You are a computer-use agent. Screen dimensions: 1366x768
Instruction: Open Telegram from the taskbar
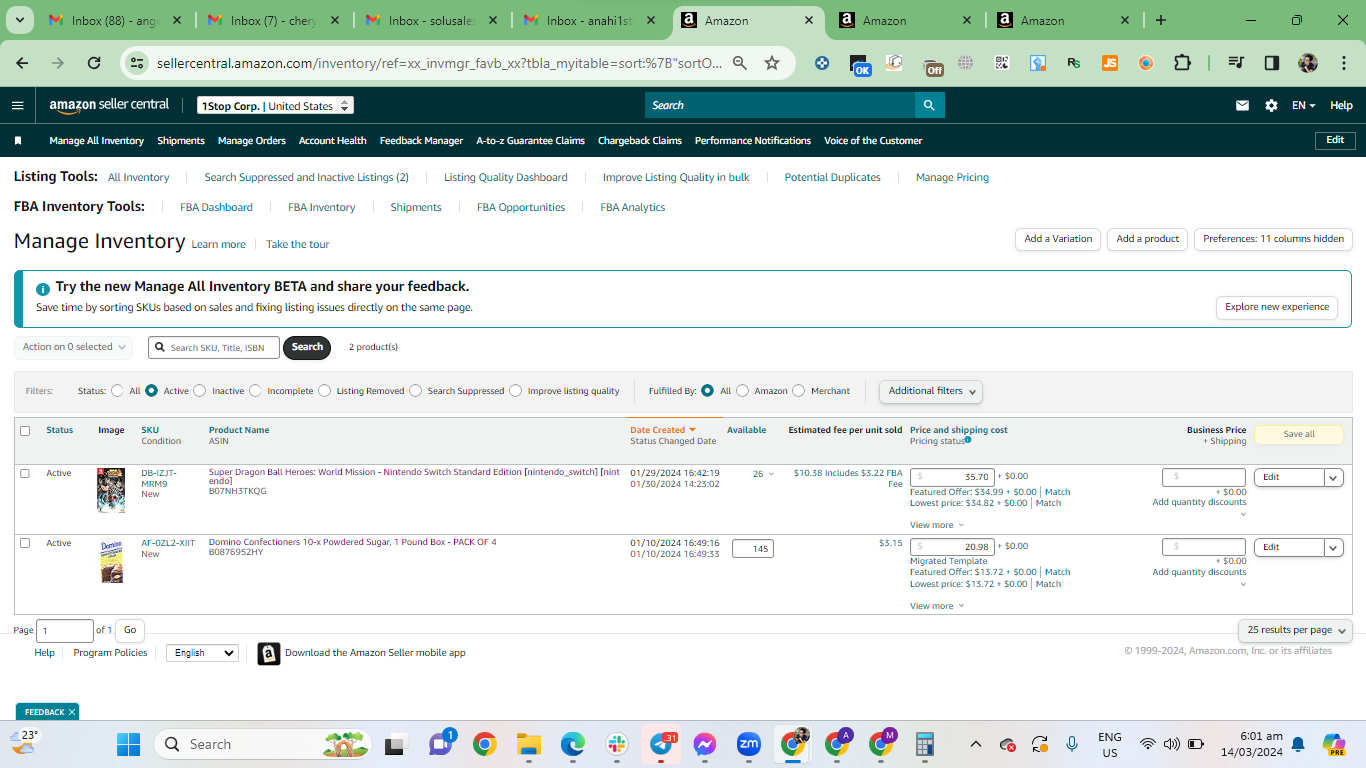tap(662, 744)
